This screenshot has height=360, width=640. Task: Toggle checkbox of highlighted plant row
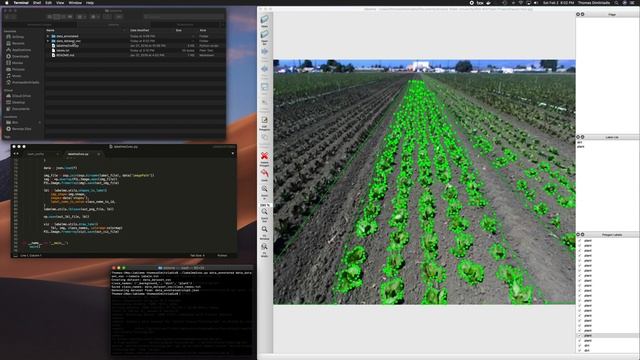click(580, 336)
